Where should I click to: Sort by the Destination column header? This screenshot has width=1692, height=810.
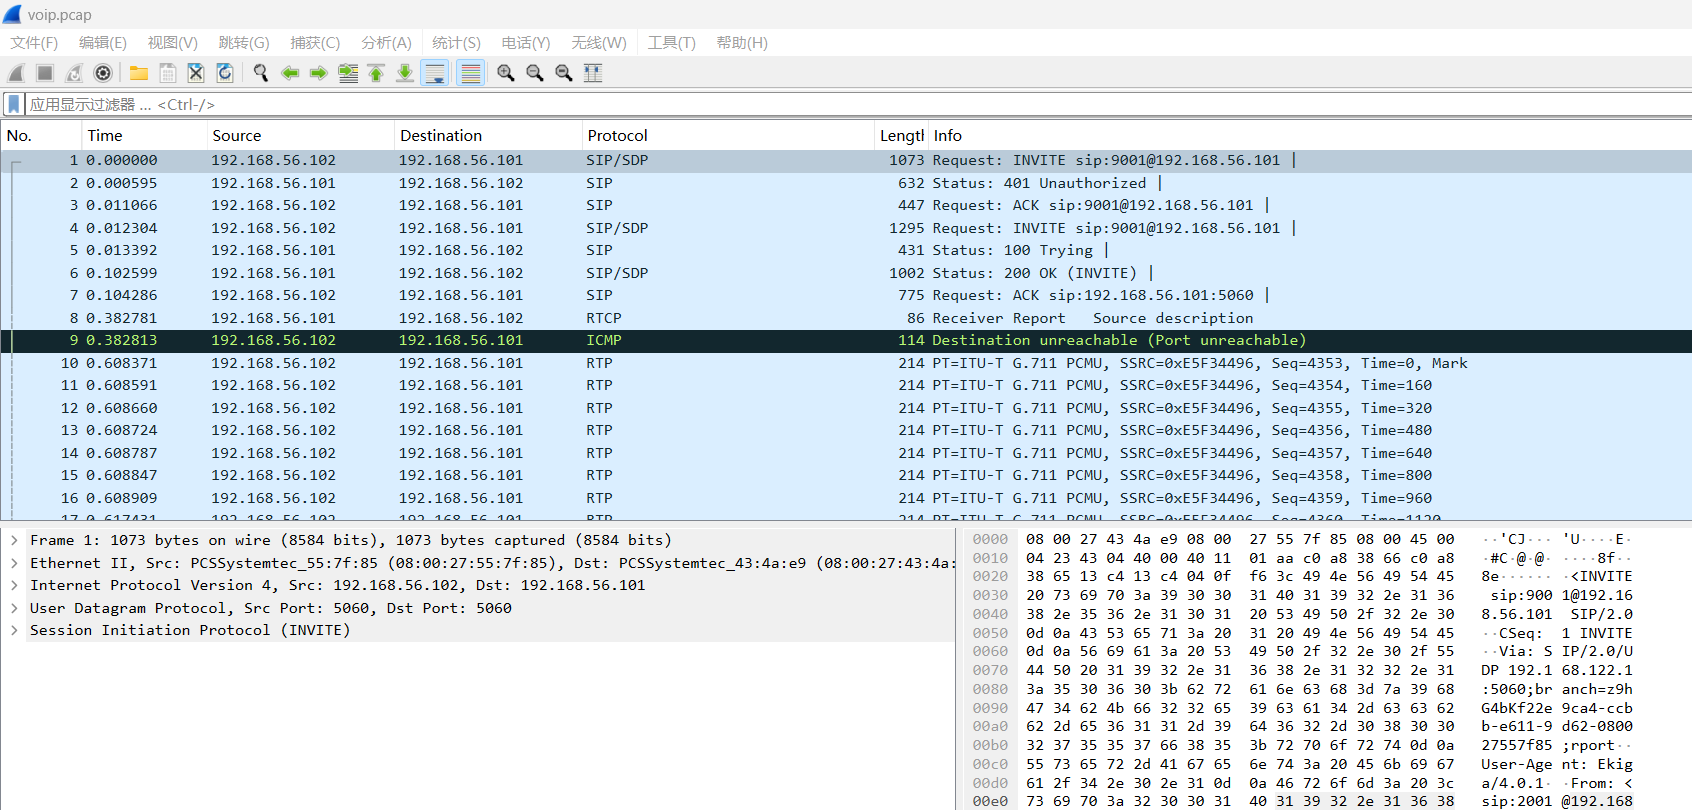pos(488,135)
